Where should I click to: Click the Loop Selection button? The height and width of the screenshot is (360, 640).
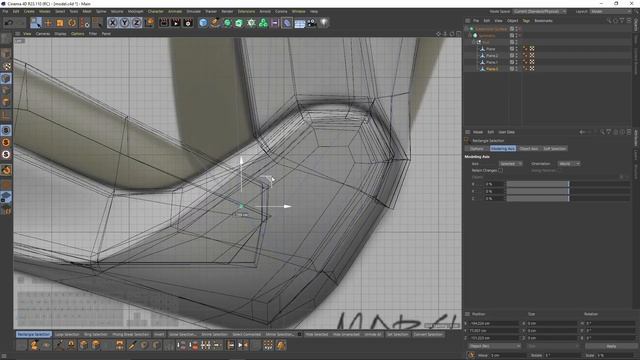(67, 334)
